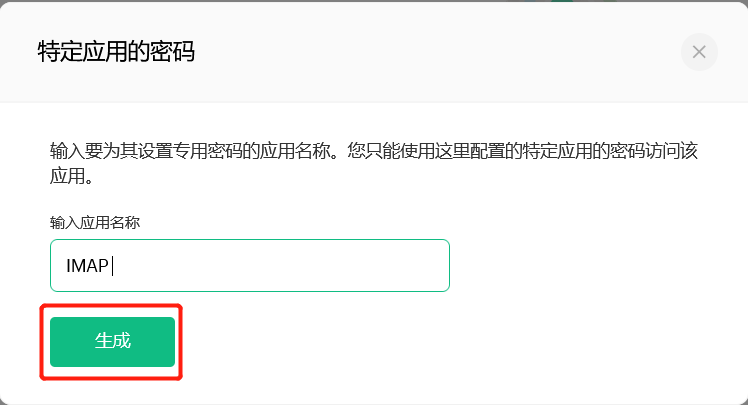
Task: Place cursor in empty part of name field
Action: [x=286, y=265]
